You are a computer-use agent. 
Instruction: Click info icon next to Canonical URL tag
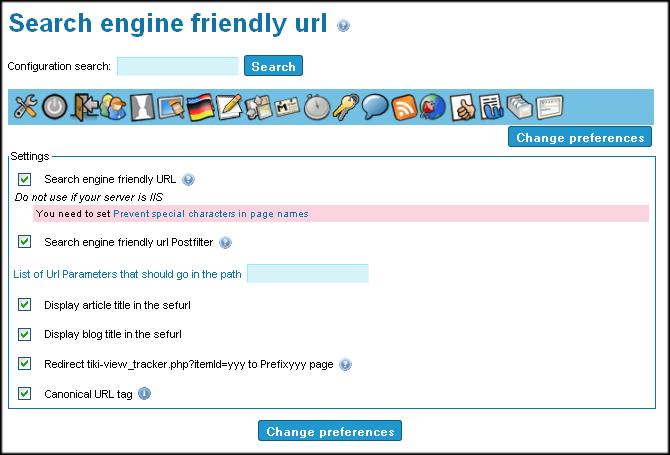[x=144, y=393]
